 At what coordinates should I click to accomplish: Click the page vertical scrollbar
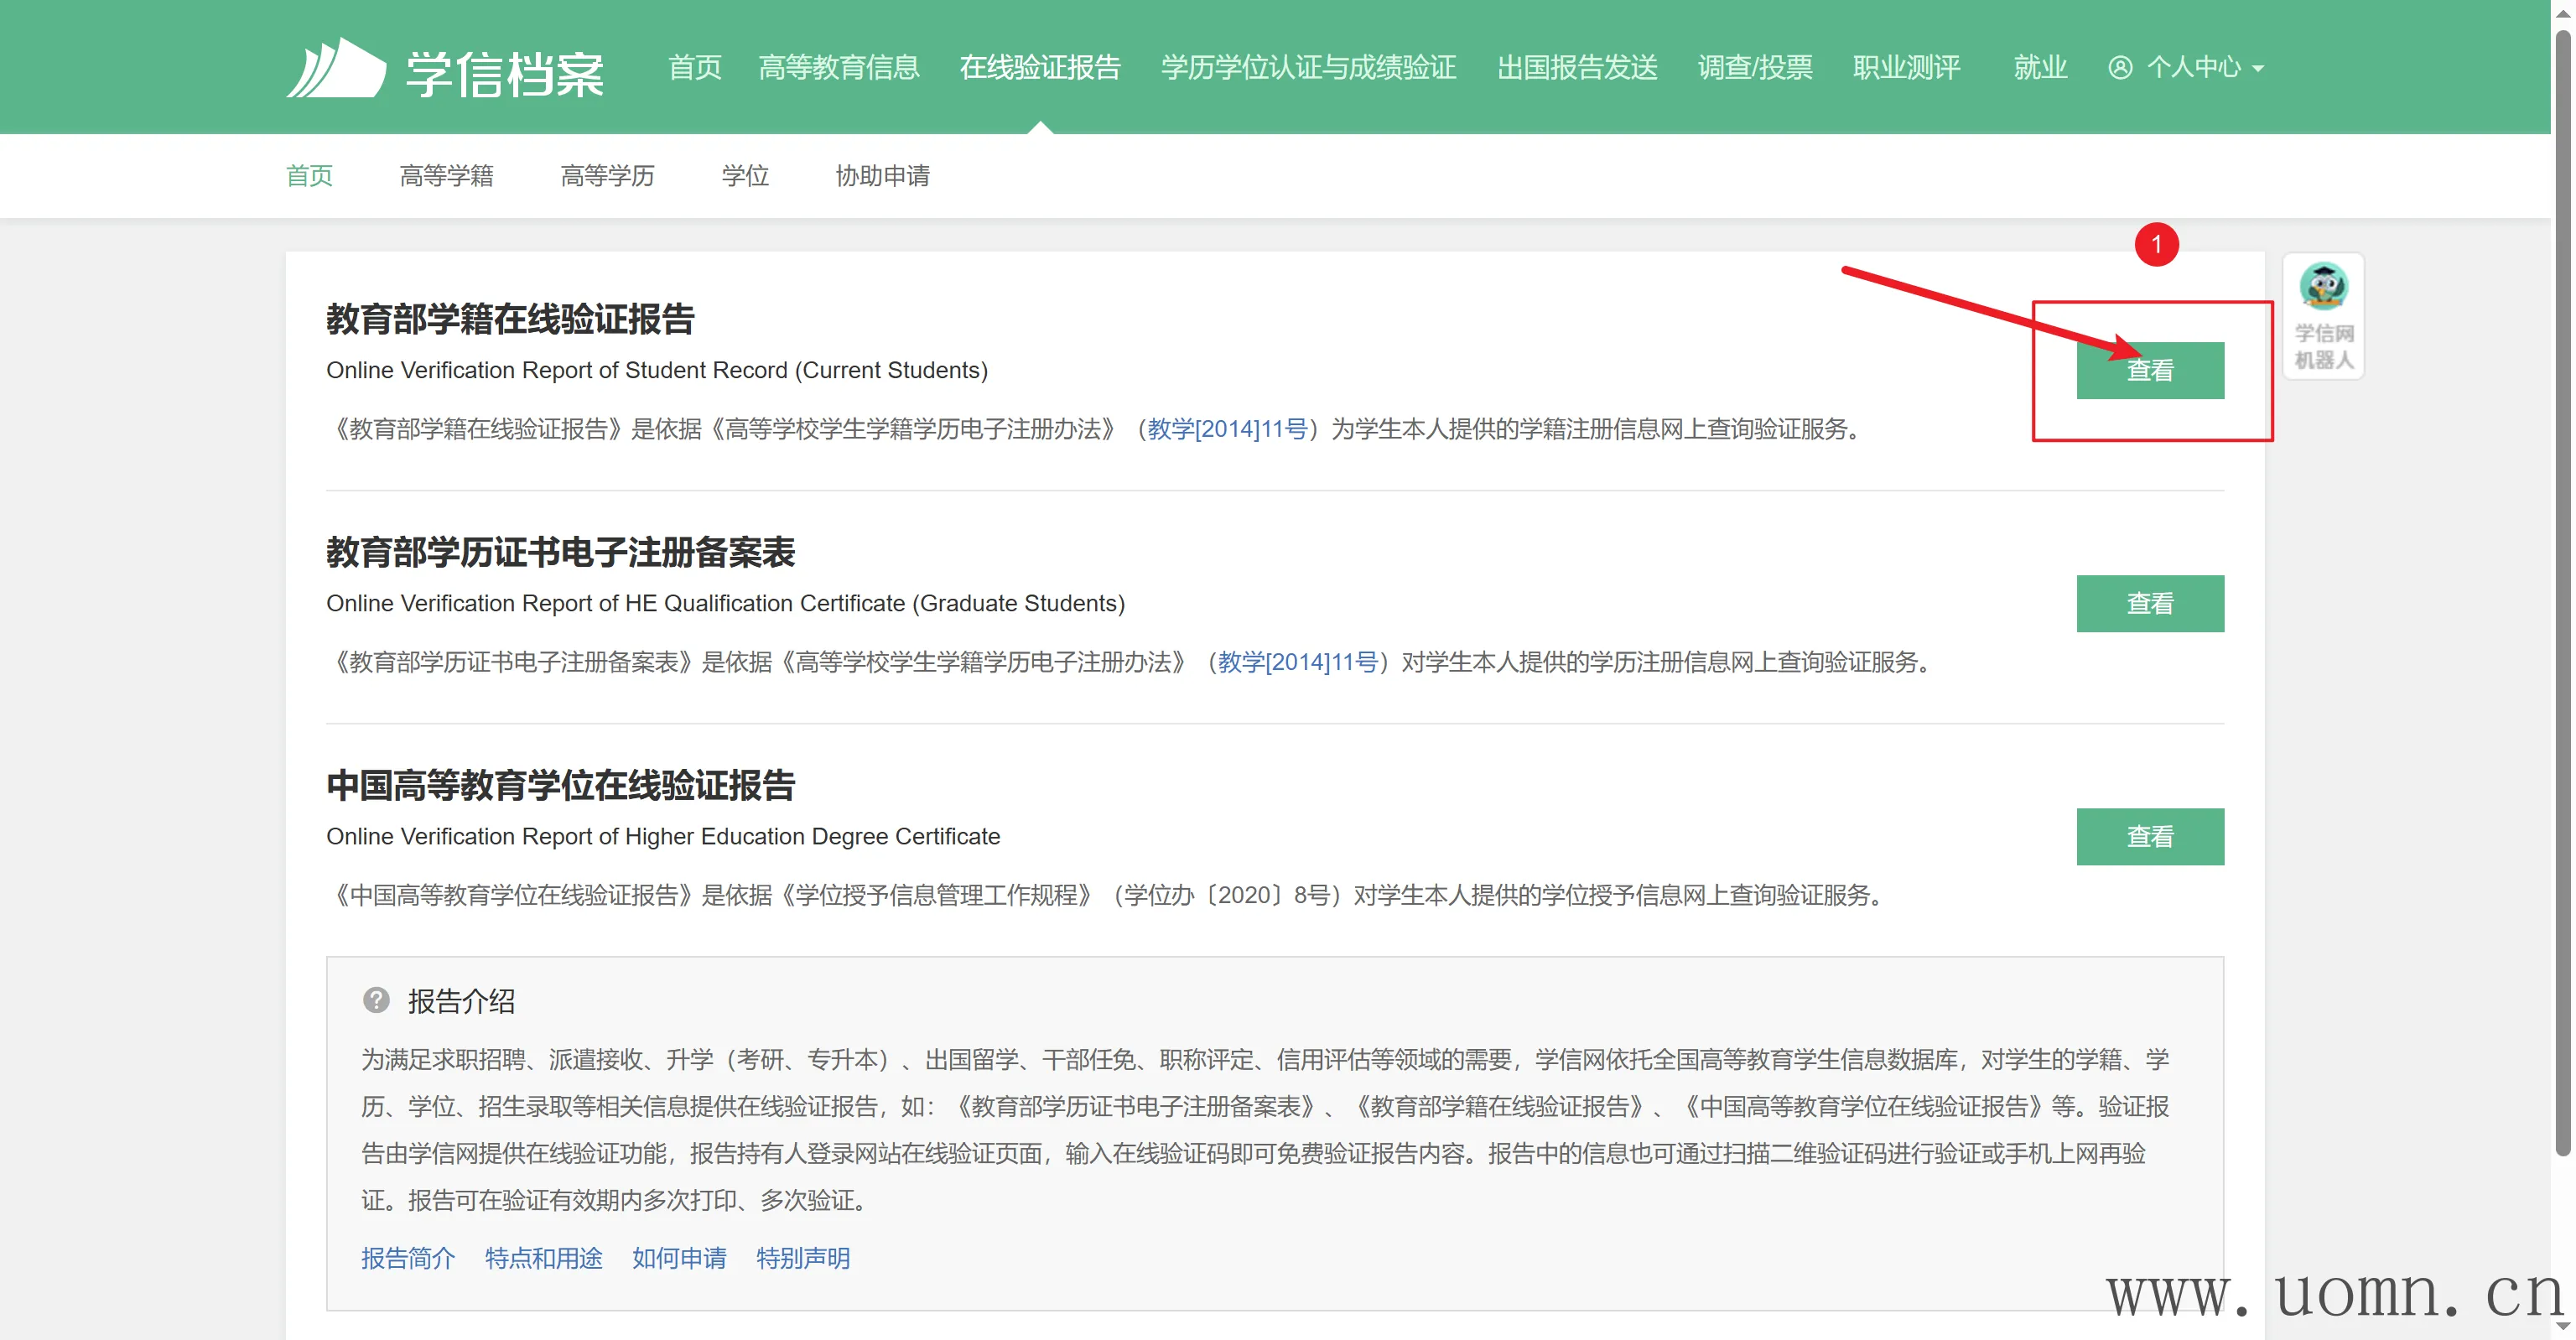[x=2562, y=600]
